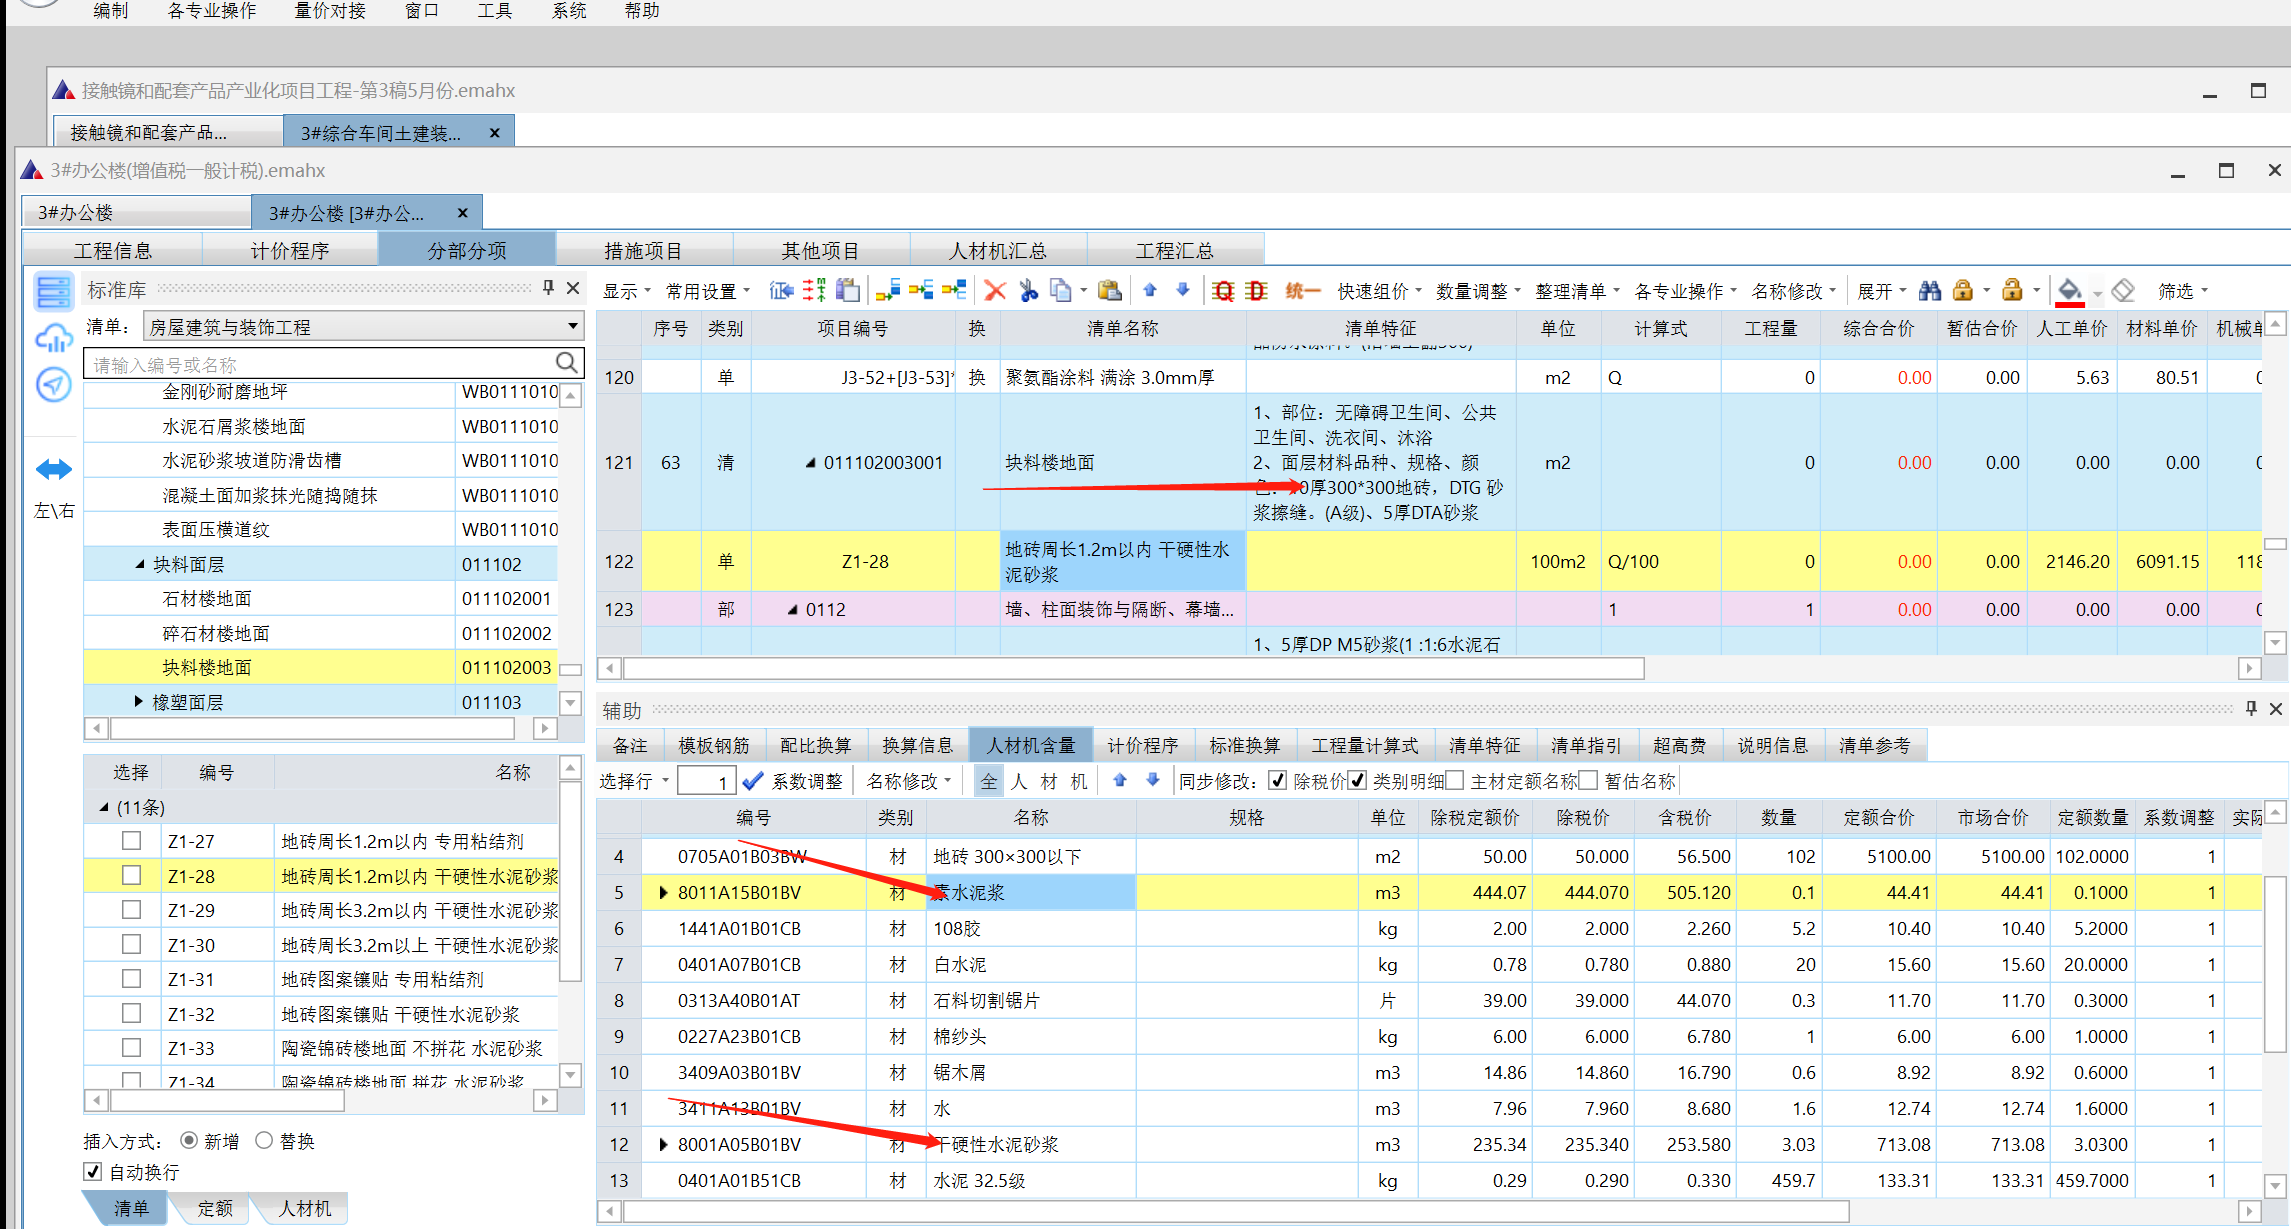Click the red D list icon
Image resolution: width=2291 pixels, height=1229 pixels.
click(x=1257, y=291)
